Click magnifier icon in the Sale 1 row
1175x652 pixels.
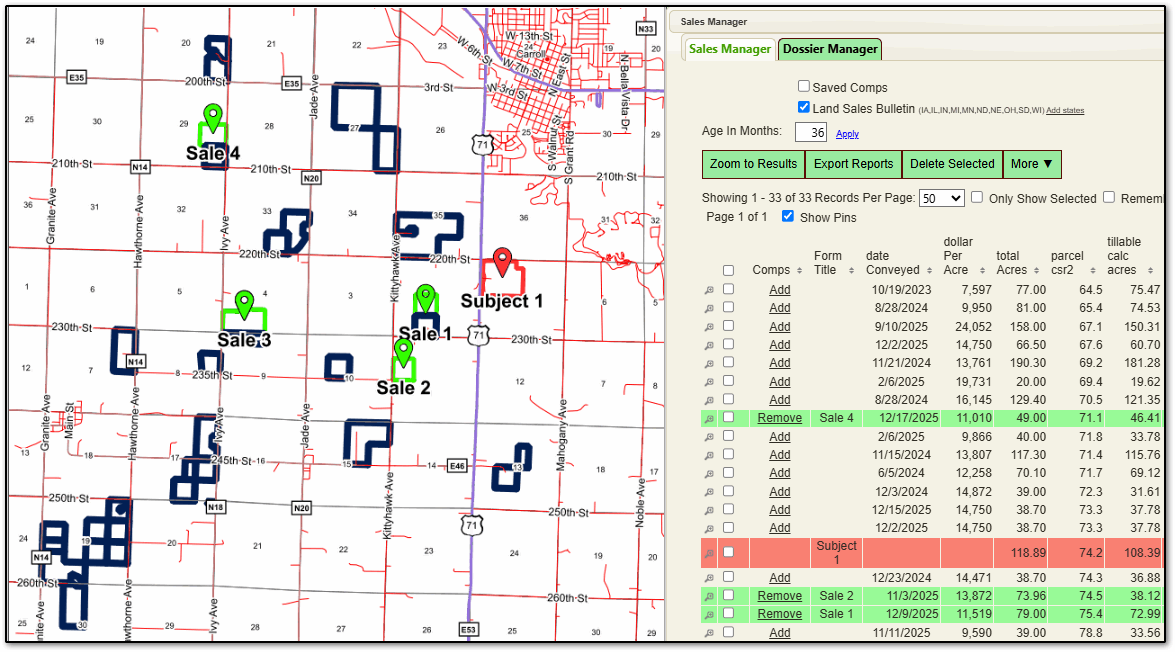click(x=709, y=615)
